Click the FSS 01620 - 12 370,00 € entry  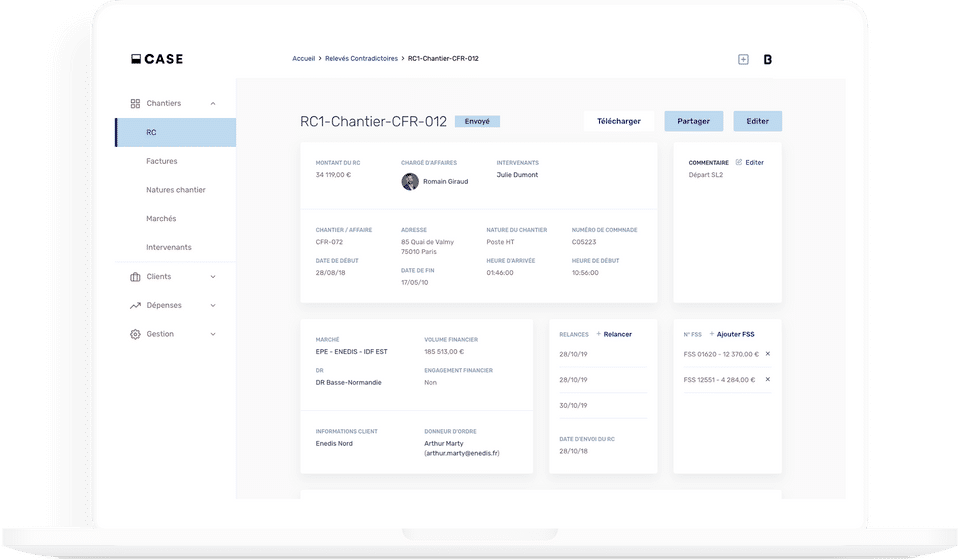721,354
